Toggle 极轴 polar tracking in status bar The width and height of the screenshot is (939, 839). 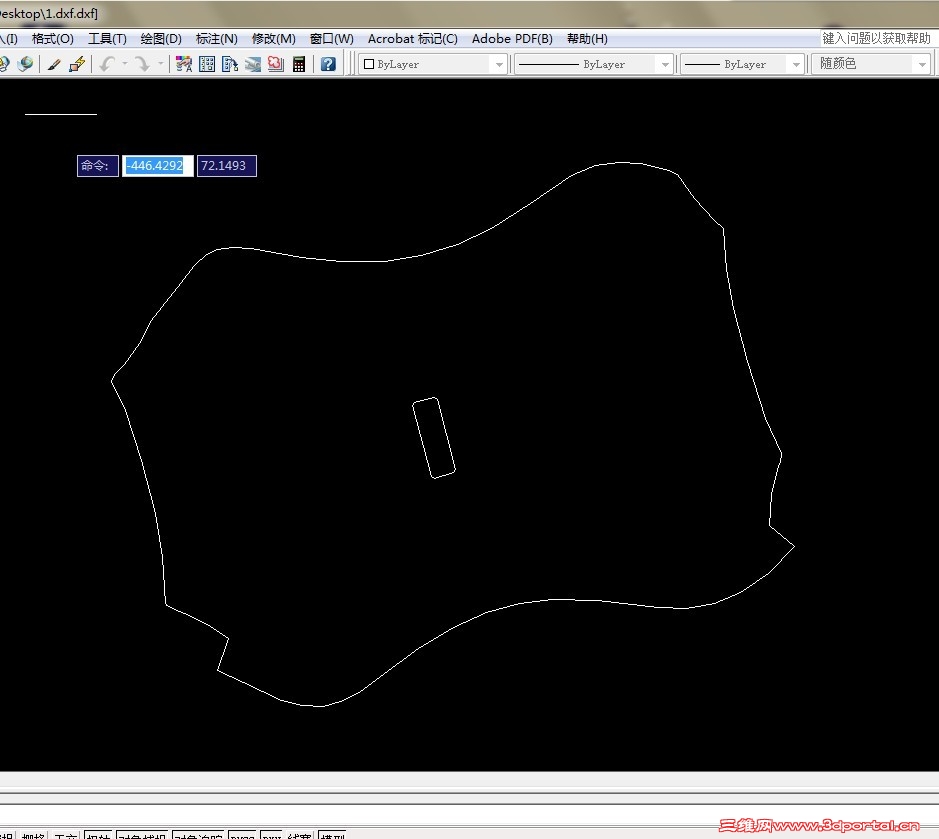pos(98,835)
